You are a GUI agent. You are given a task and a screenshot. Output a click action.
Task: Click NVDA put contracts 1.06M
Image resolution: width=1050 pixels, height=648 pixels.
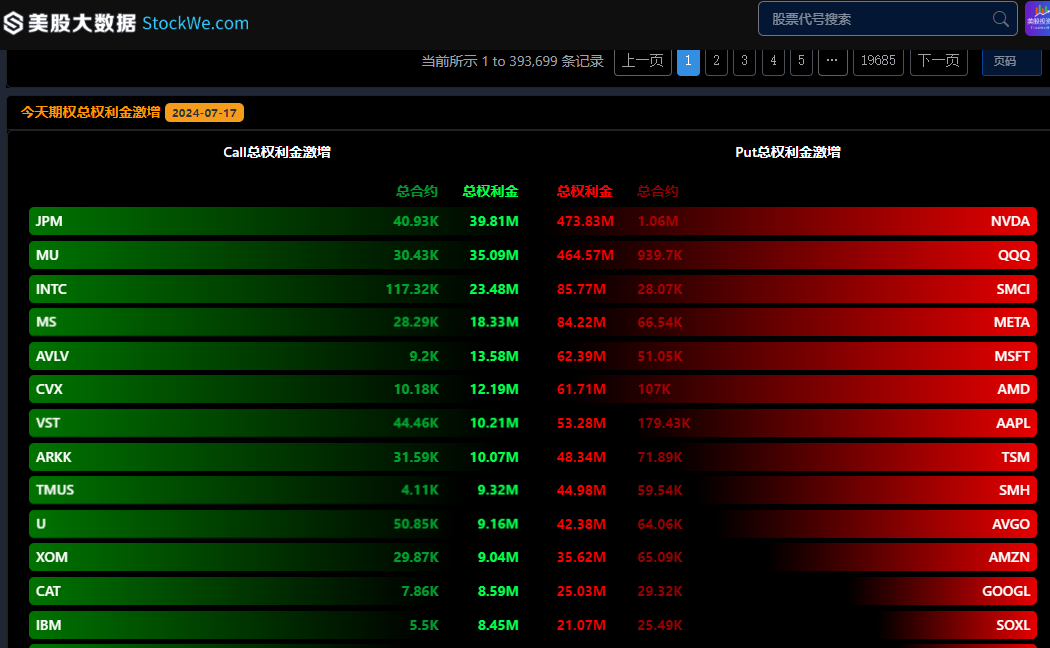[658, 221]
